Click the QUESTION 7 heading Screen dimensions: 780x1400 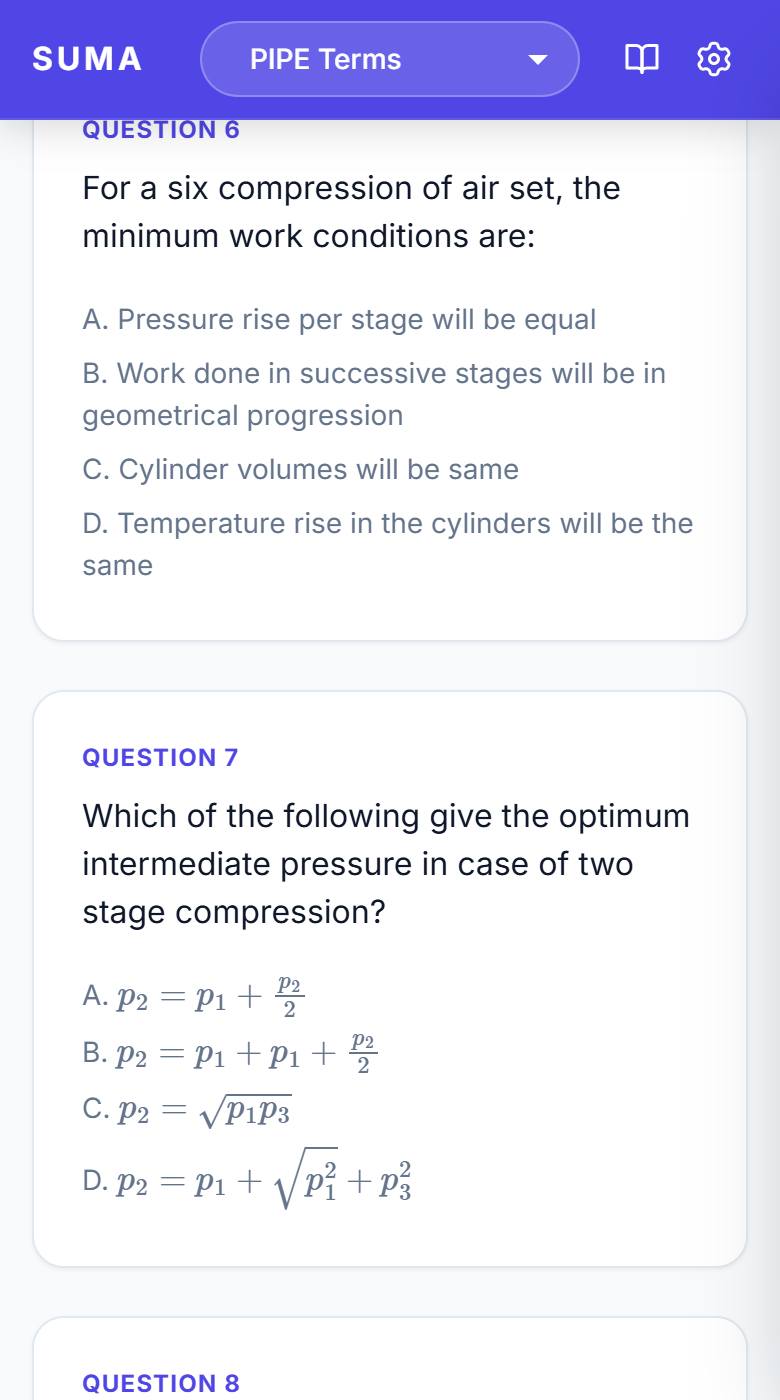(x=161, y=757)
